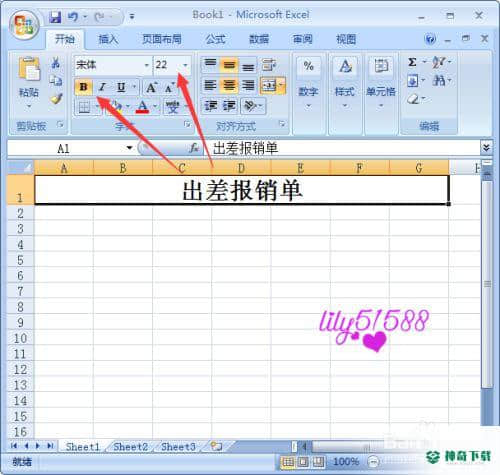The image size is (500, 475).
Task: Toggle horizontal Center alignment button
Action: (x=229, y=85)
